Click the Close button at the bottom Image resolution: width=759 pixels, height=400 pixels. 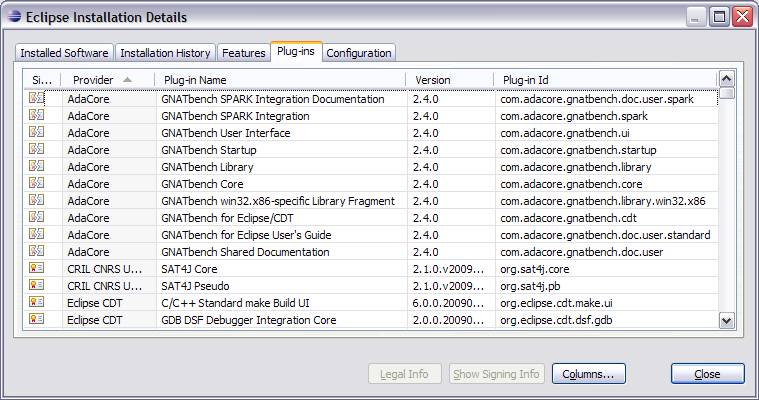707,374
